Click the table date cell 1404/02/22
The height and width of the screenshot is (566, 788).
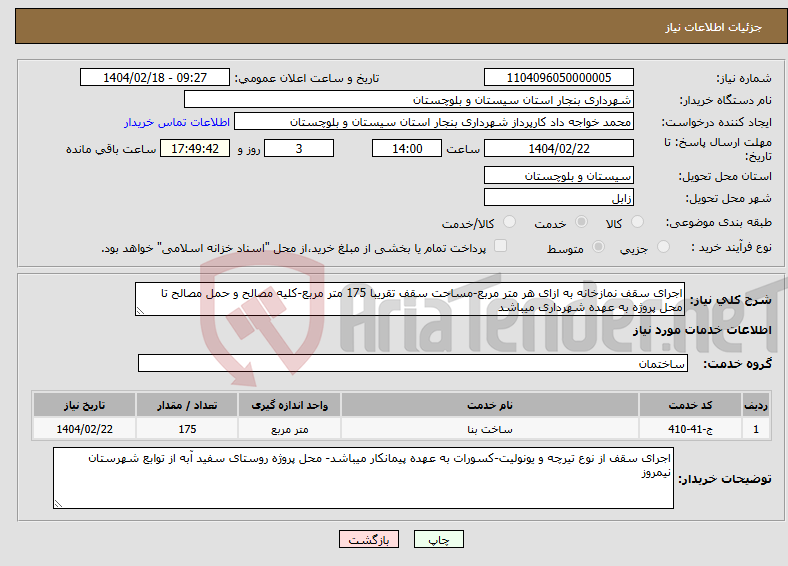[84, 429]
